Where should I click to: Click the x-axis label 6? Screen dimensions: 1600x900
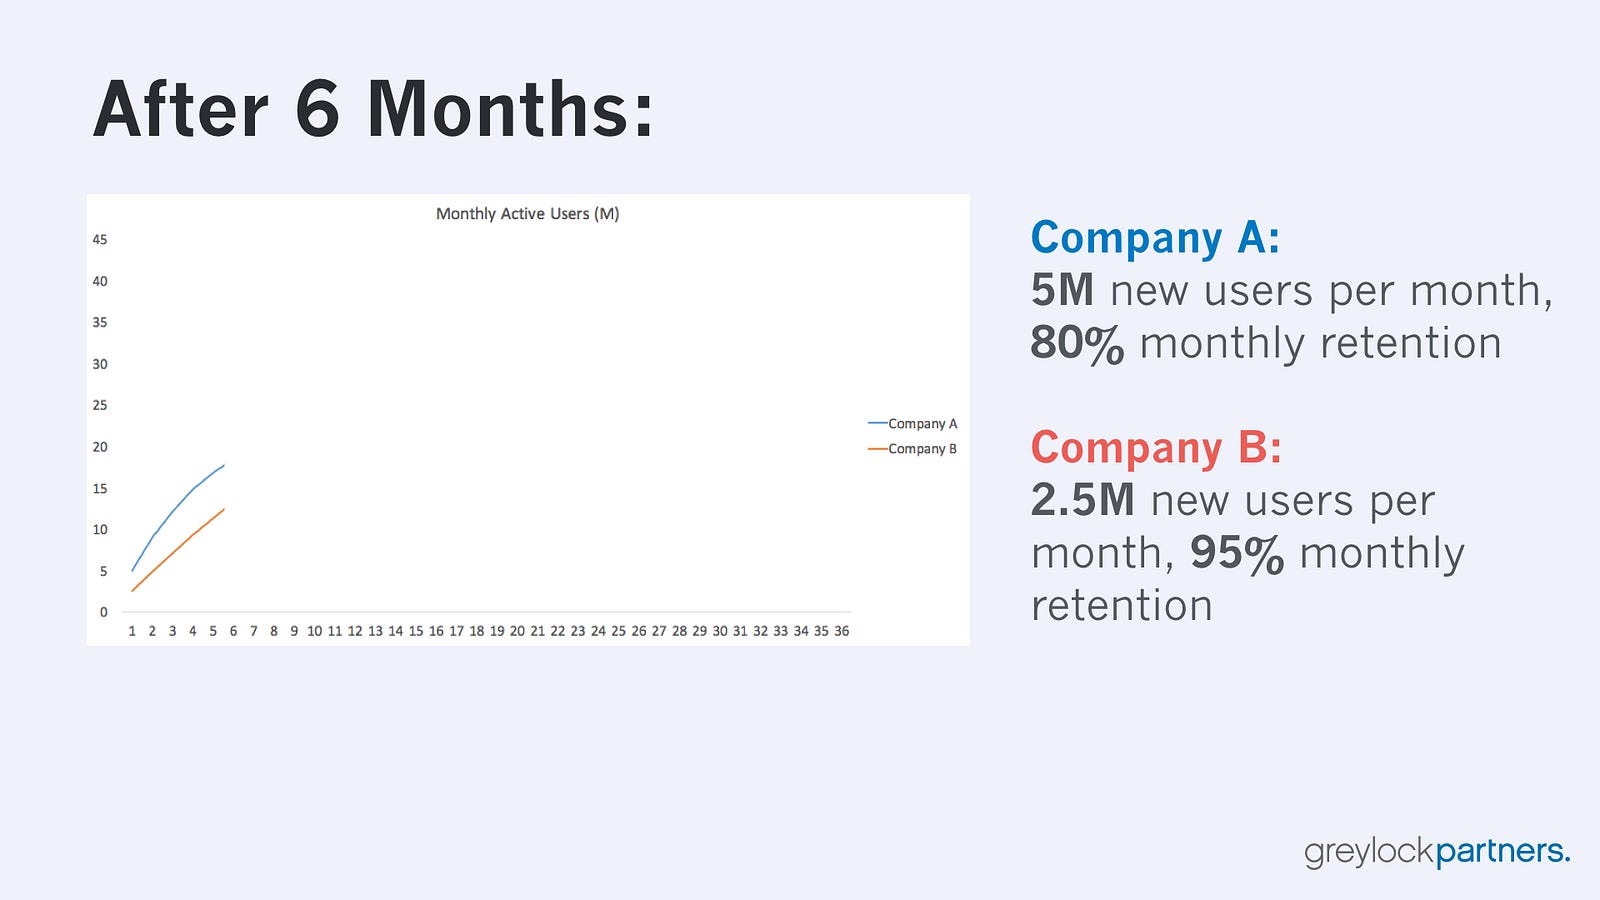click(233, 631)
